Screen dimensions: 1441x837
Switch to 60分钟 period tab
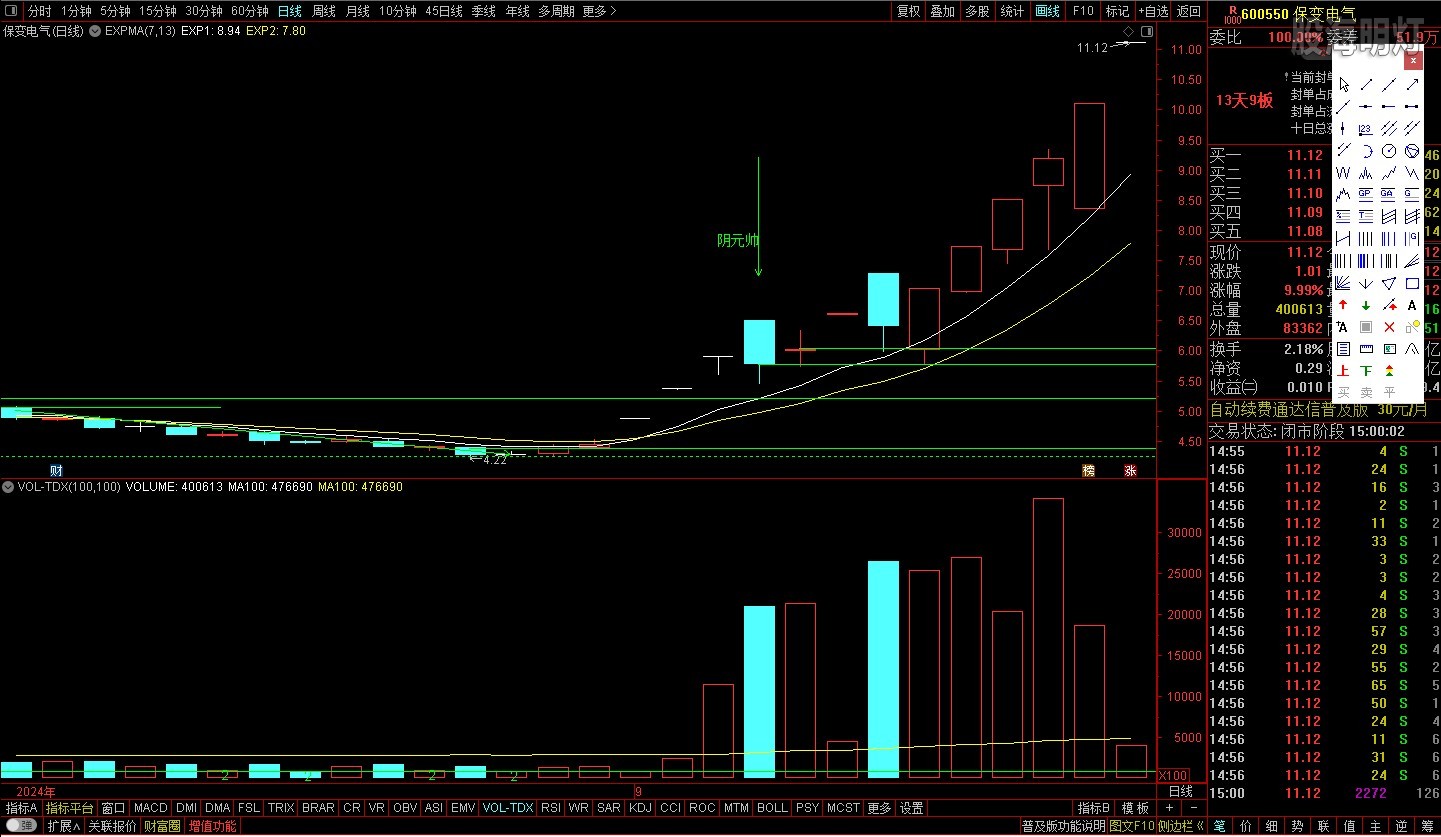coord(250,11)
